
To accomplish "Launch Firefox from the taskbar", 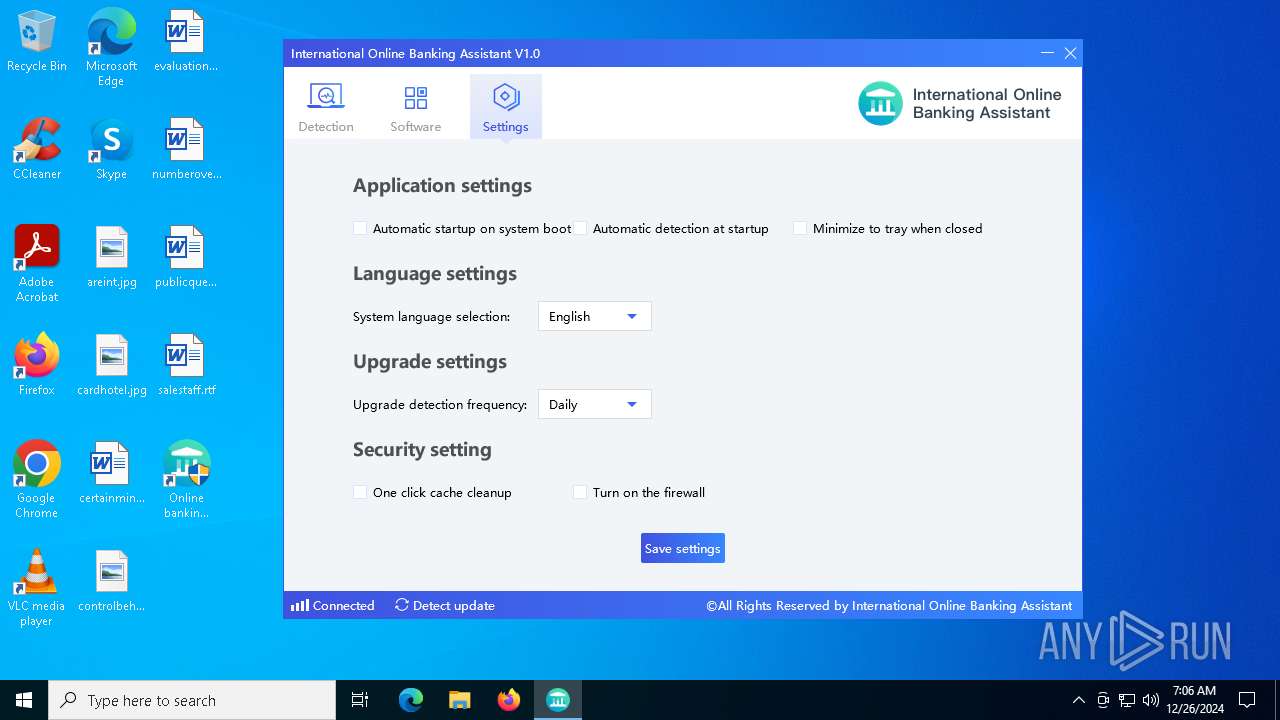I will pos(508,700).
